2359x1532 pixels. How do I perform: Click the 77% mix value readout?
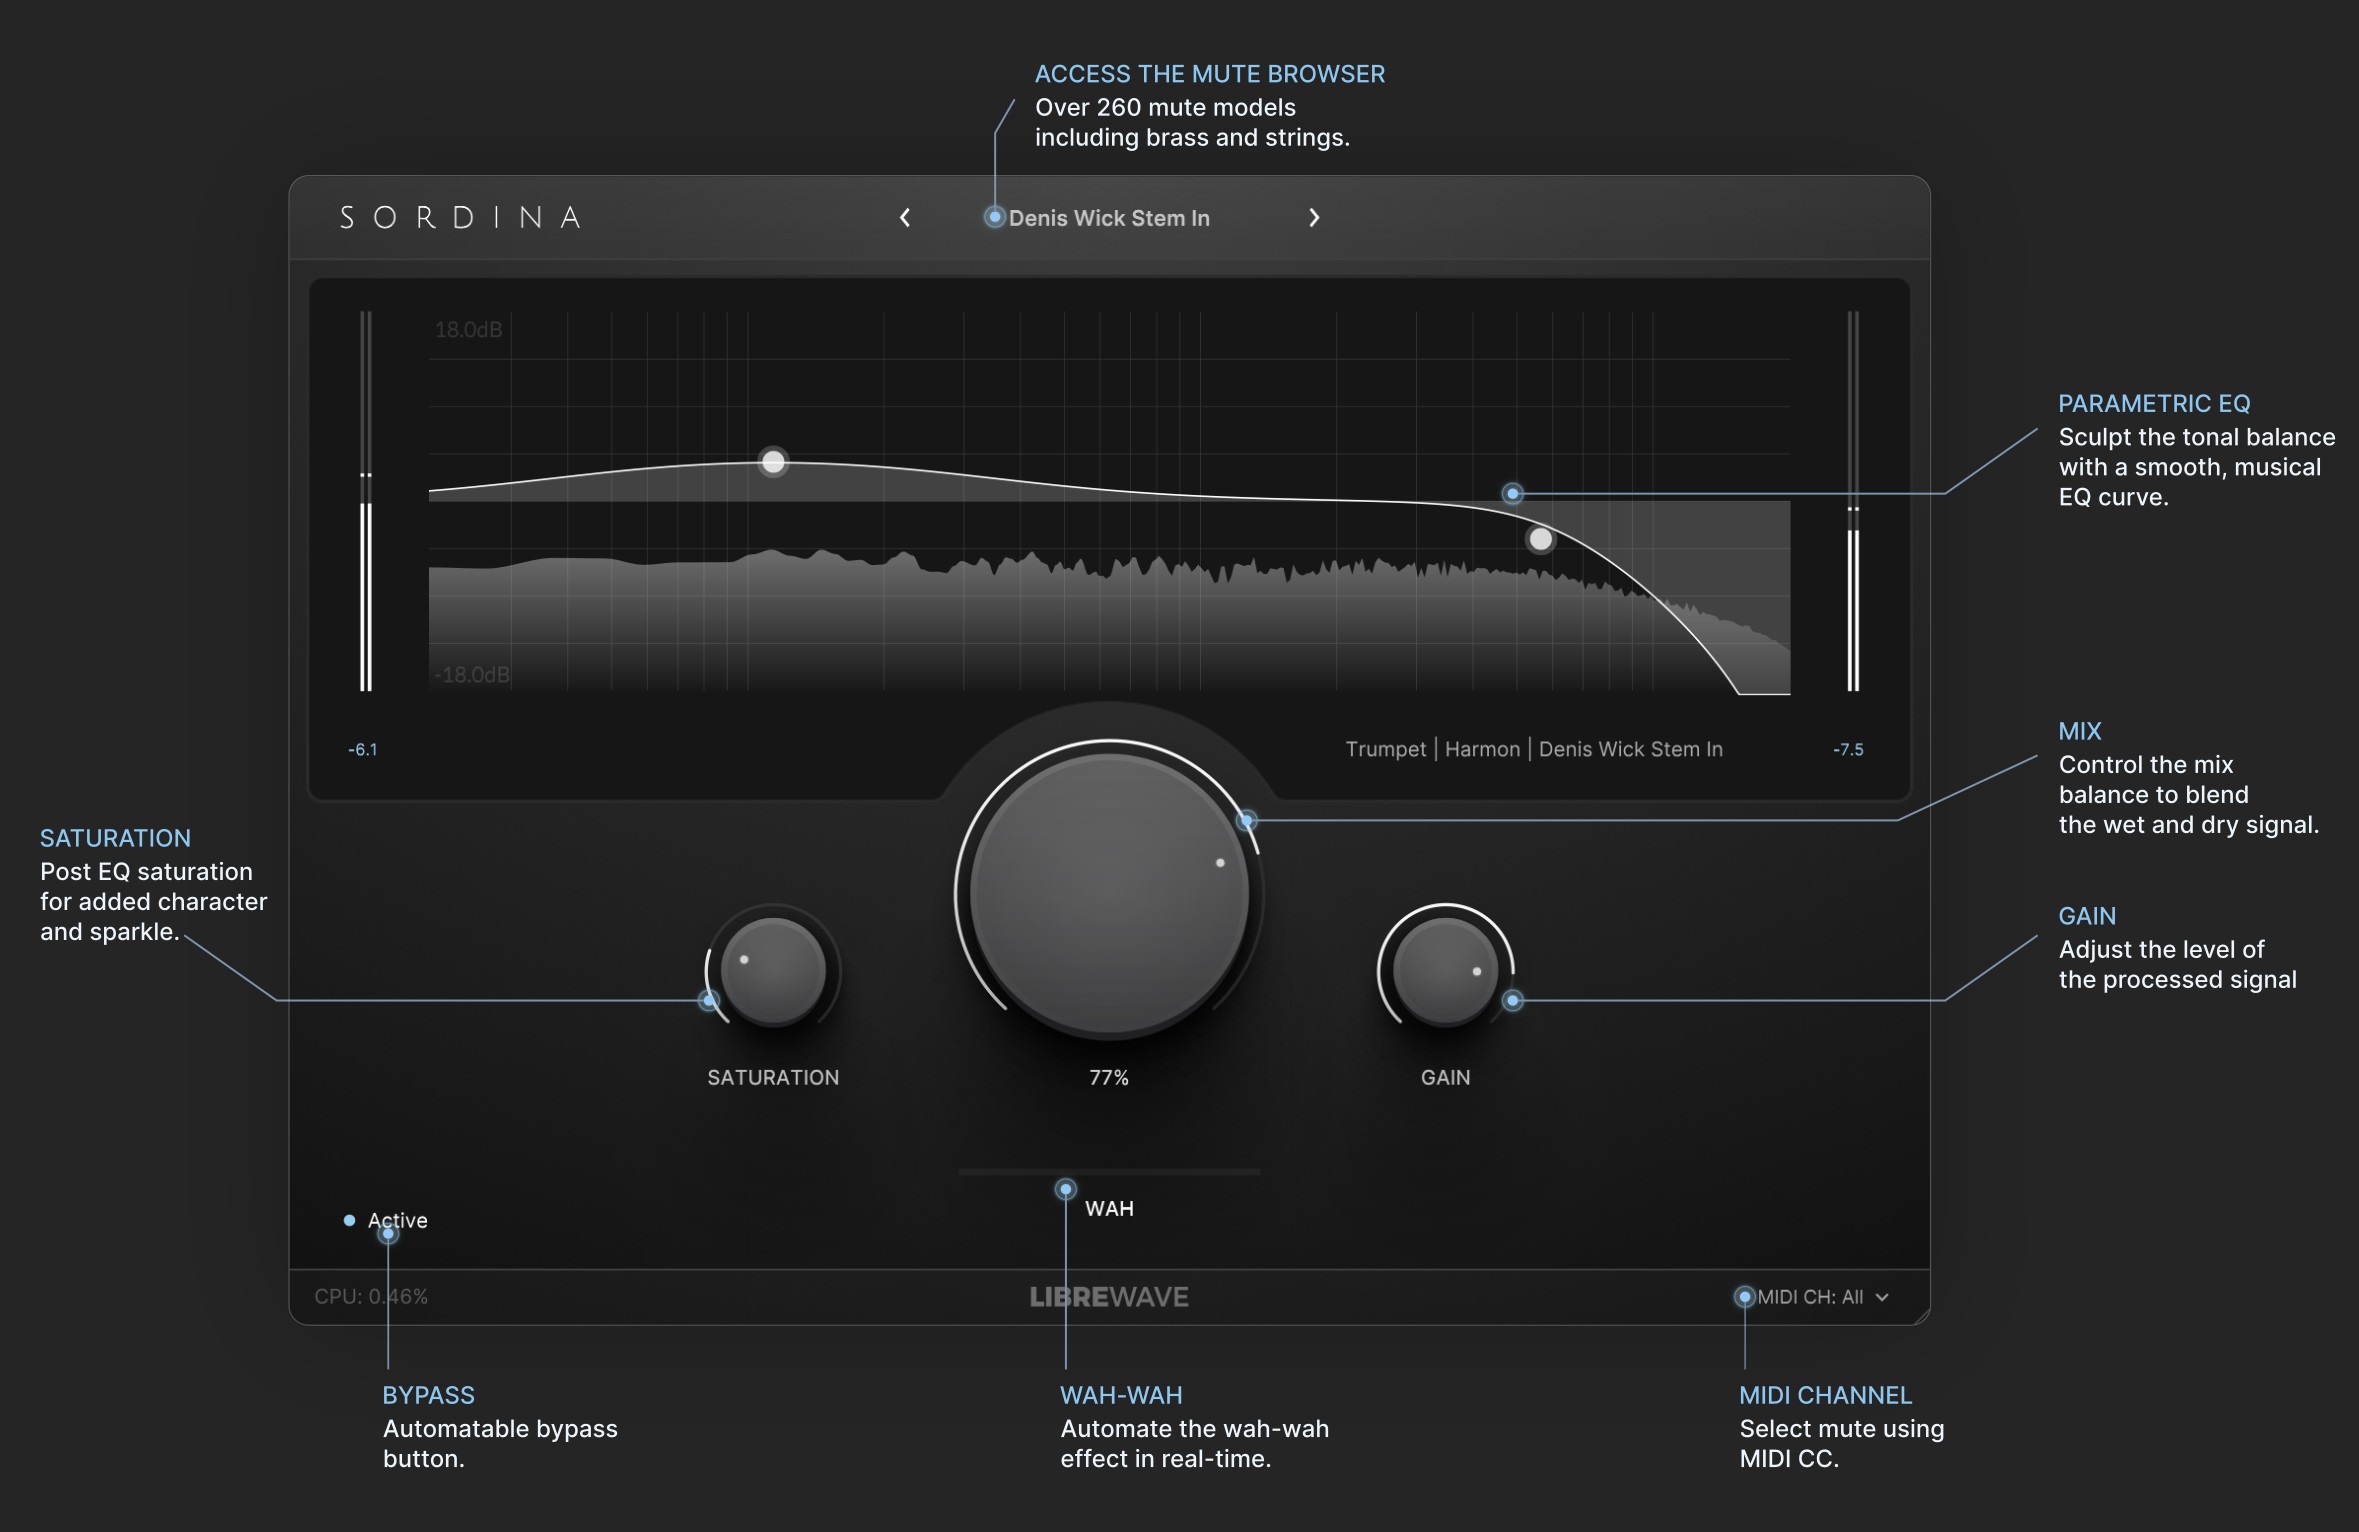coord(1109,1077)
